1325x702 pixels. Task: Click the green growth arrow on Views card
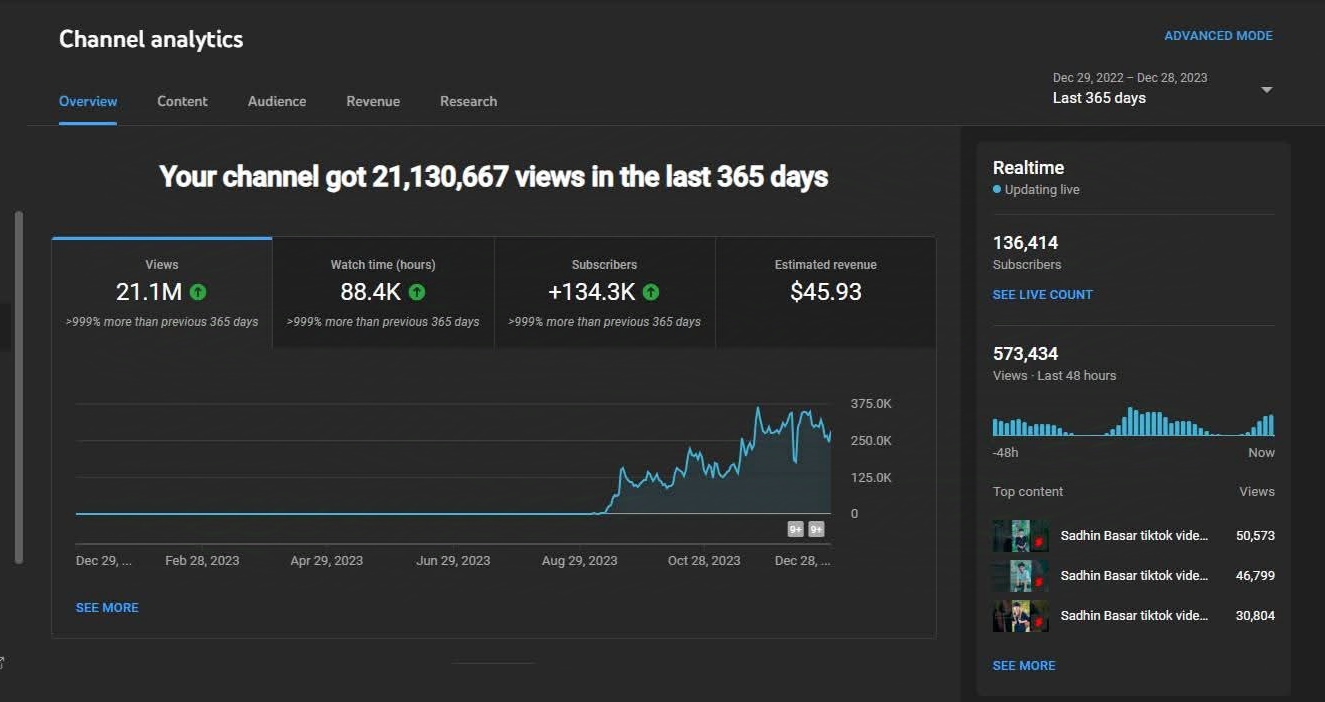(x=197, y=291)
